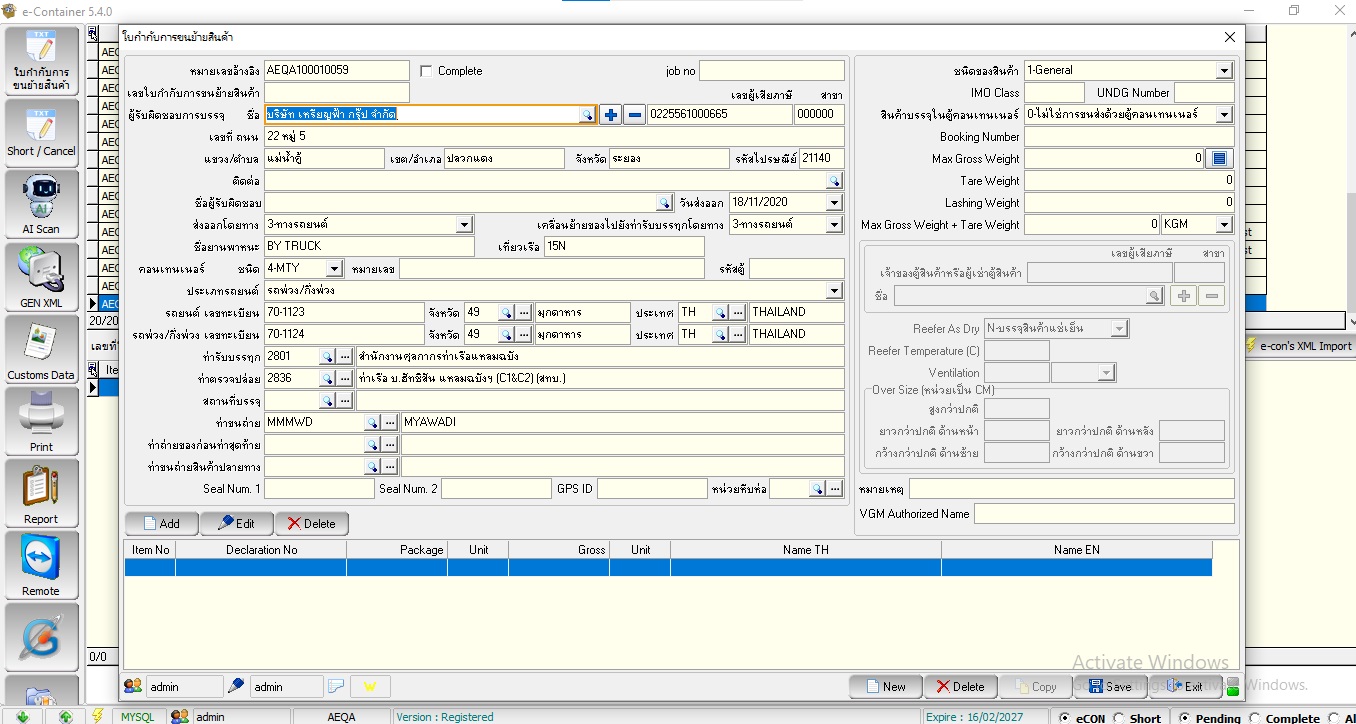This screenshot has height=724, width=1356.
Task: Expand the 1-General goods type dropdown
Action: 1224,71
